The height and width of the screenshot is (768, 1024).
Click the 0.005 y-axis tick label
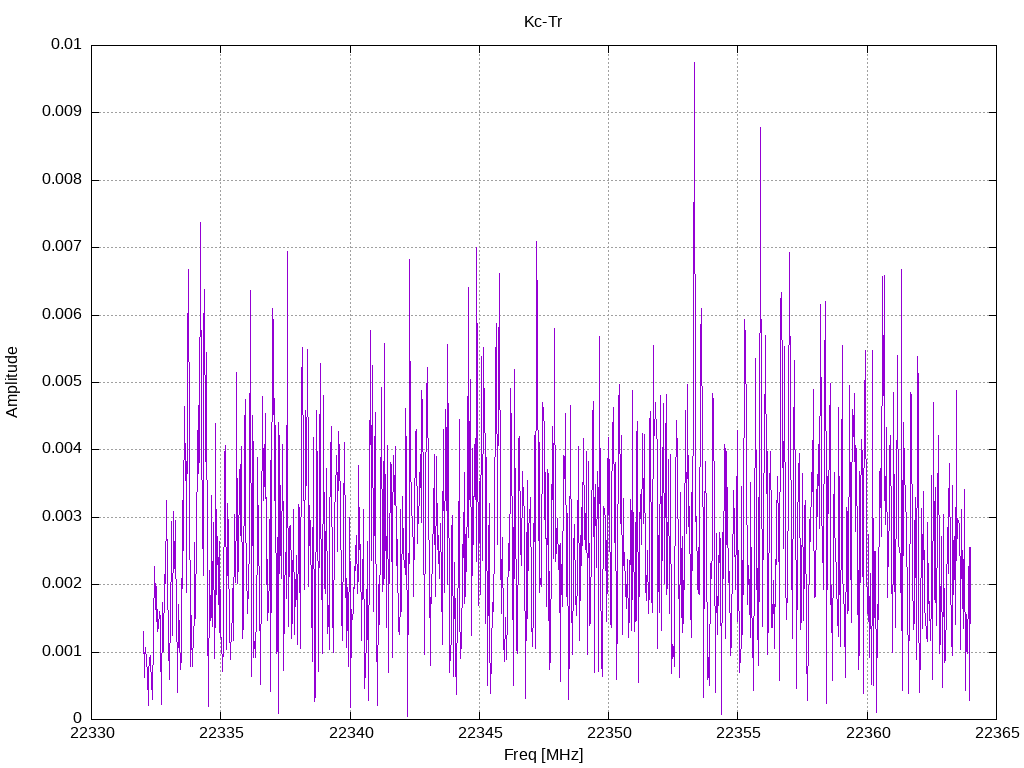click(62, 381)
